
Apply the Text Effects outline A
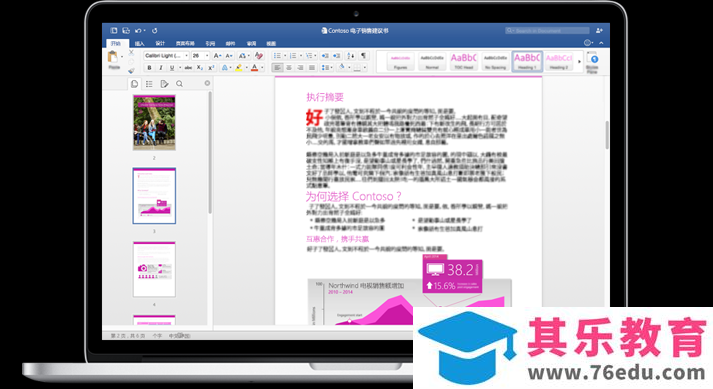225,68
